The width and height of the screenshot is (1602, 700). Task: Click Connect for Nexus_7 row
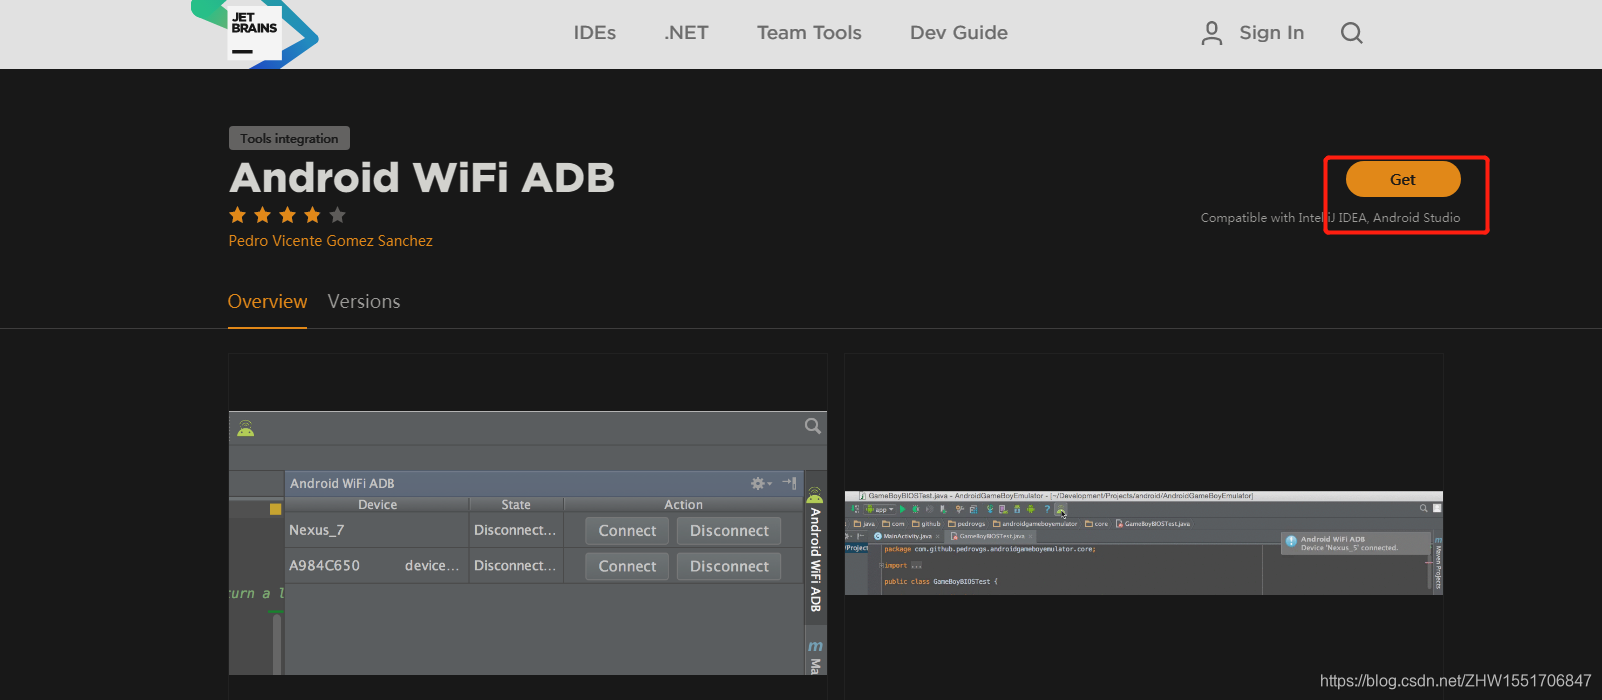click(627, 531)
